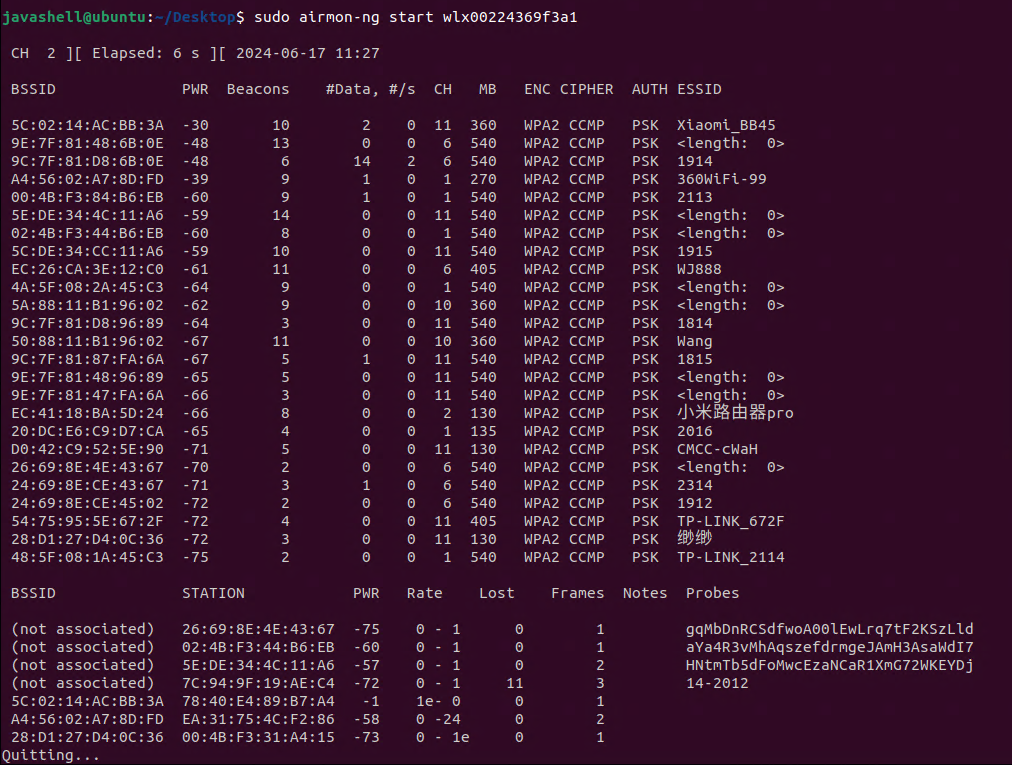Click the BSSID 'A4:56:02:A7:8D:FD' in the access point table
The height and width of the screenshot is (765, 1012).
click(87, 179)
